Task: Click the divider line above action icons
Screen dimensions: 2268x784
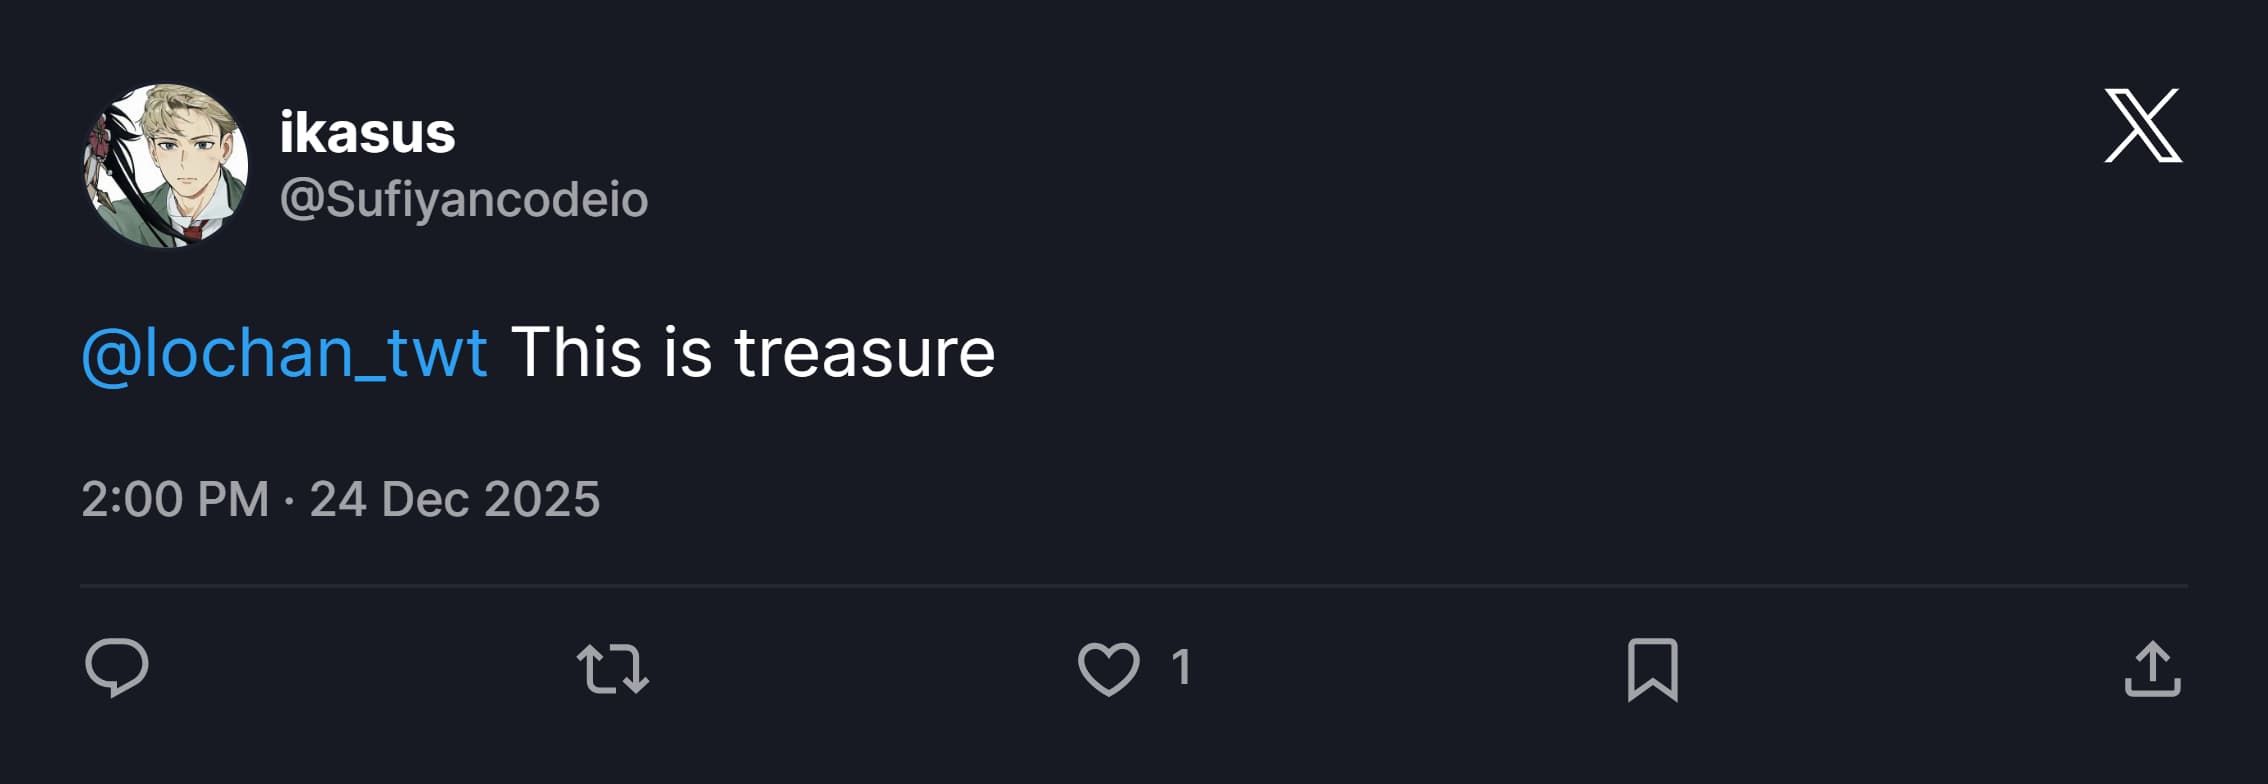Action: [1134, 585]
